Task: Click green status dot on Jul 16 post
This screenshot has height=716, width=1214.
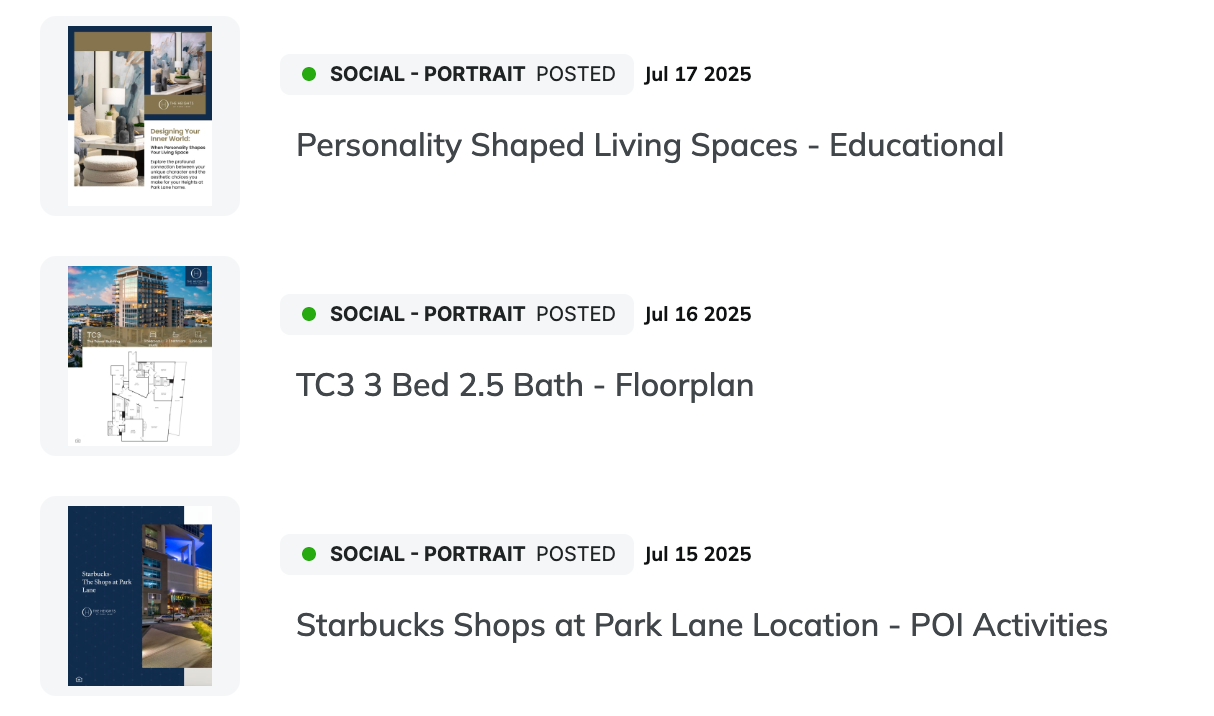Action: pos(309,314)
